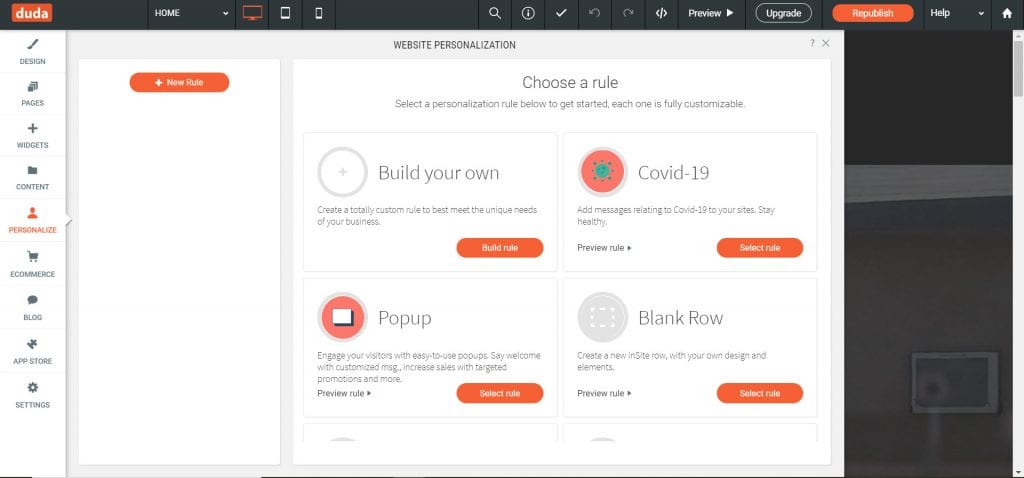The height and width of the screenshot is (478, 1024).
Task: Click the checkmark icon in toolbar
Action: click(562, 13)
